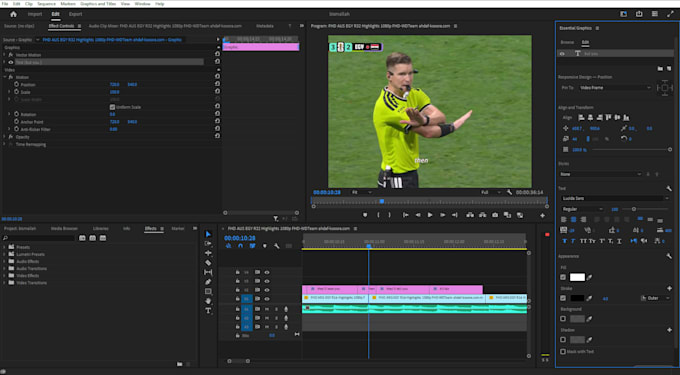Viewport: 680px width, 375px height.
Task: Click the Quick Export icon in header
Action: click(639, 14)
